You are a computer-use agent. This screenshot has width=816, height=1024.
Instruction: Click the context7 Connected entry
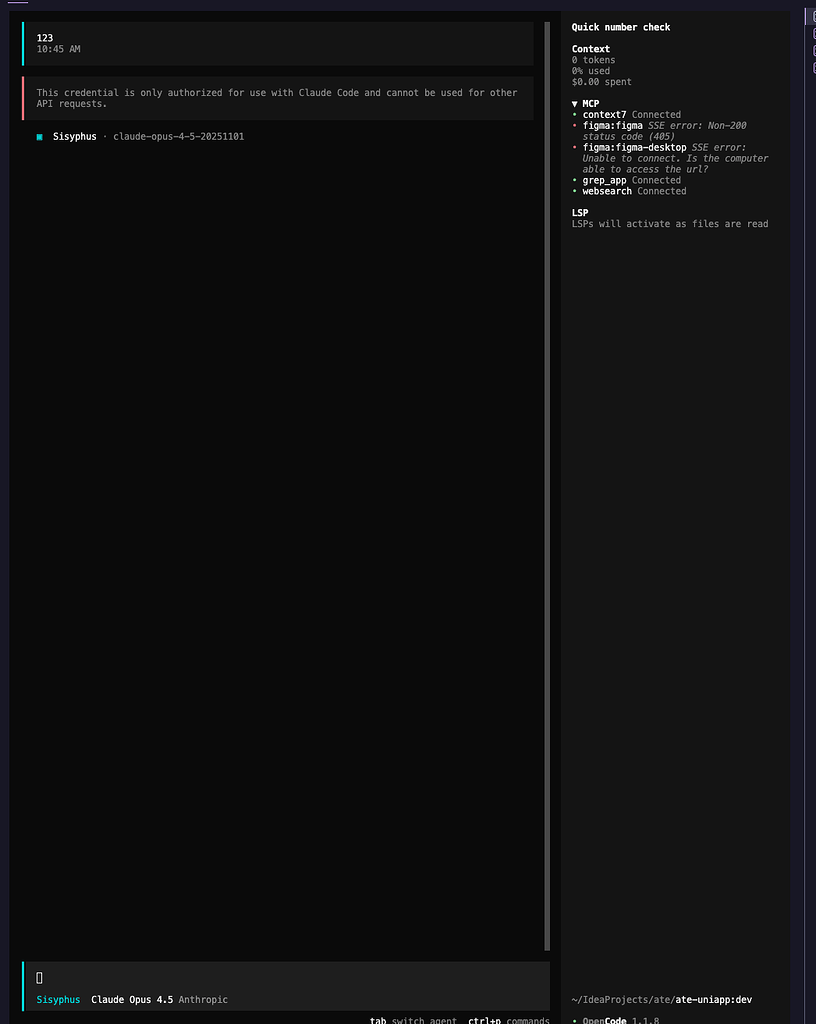[631, 115]
